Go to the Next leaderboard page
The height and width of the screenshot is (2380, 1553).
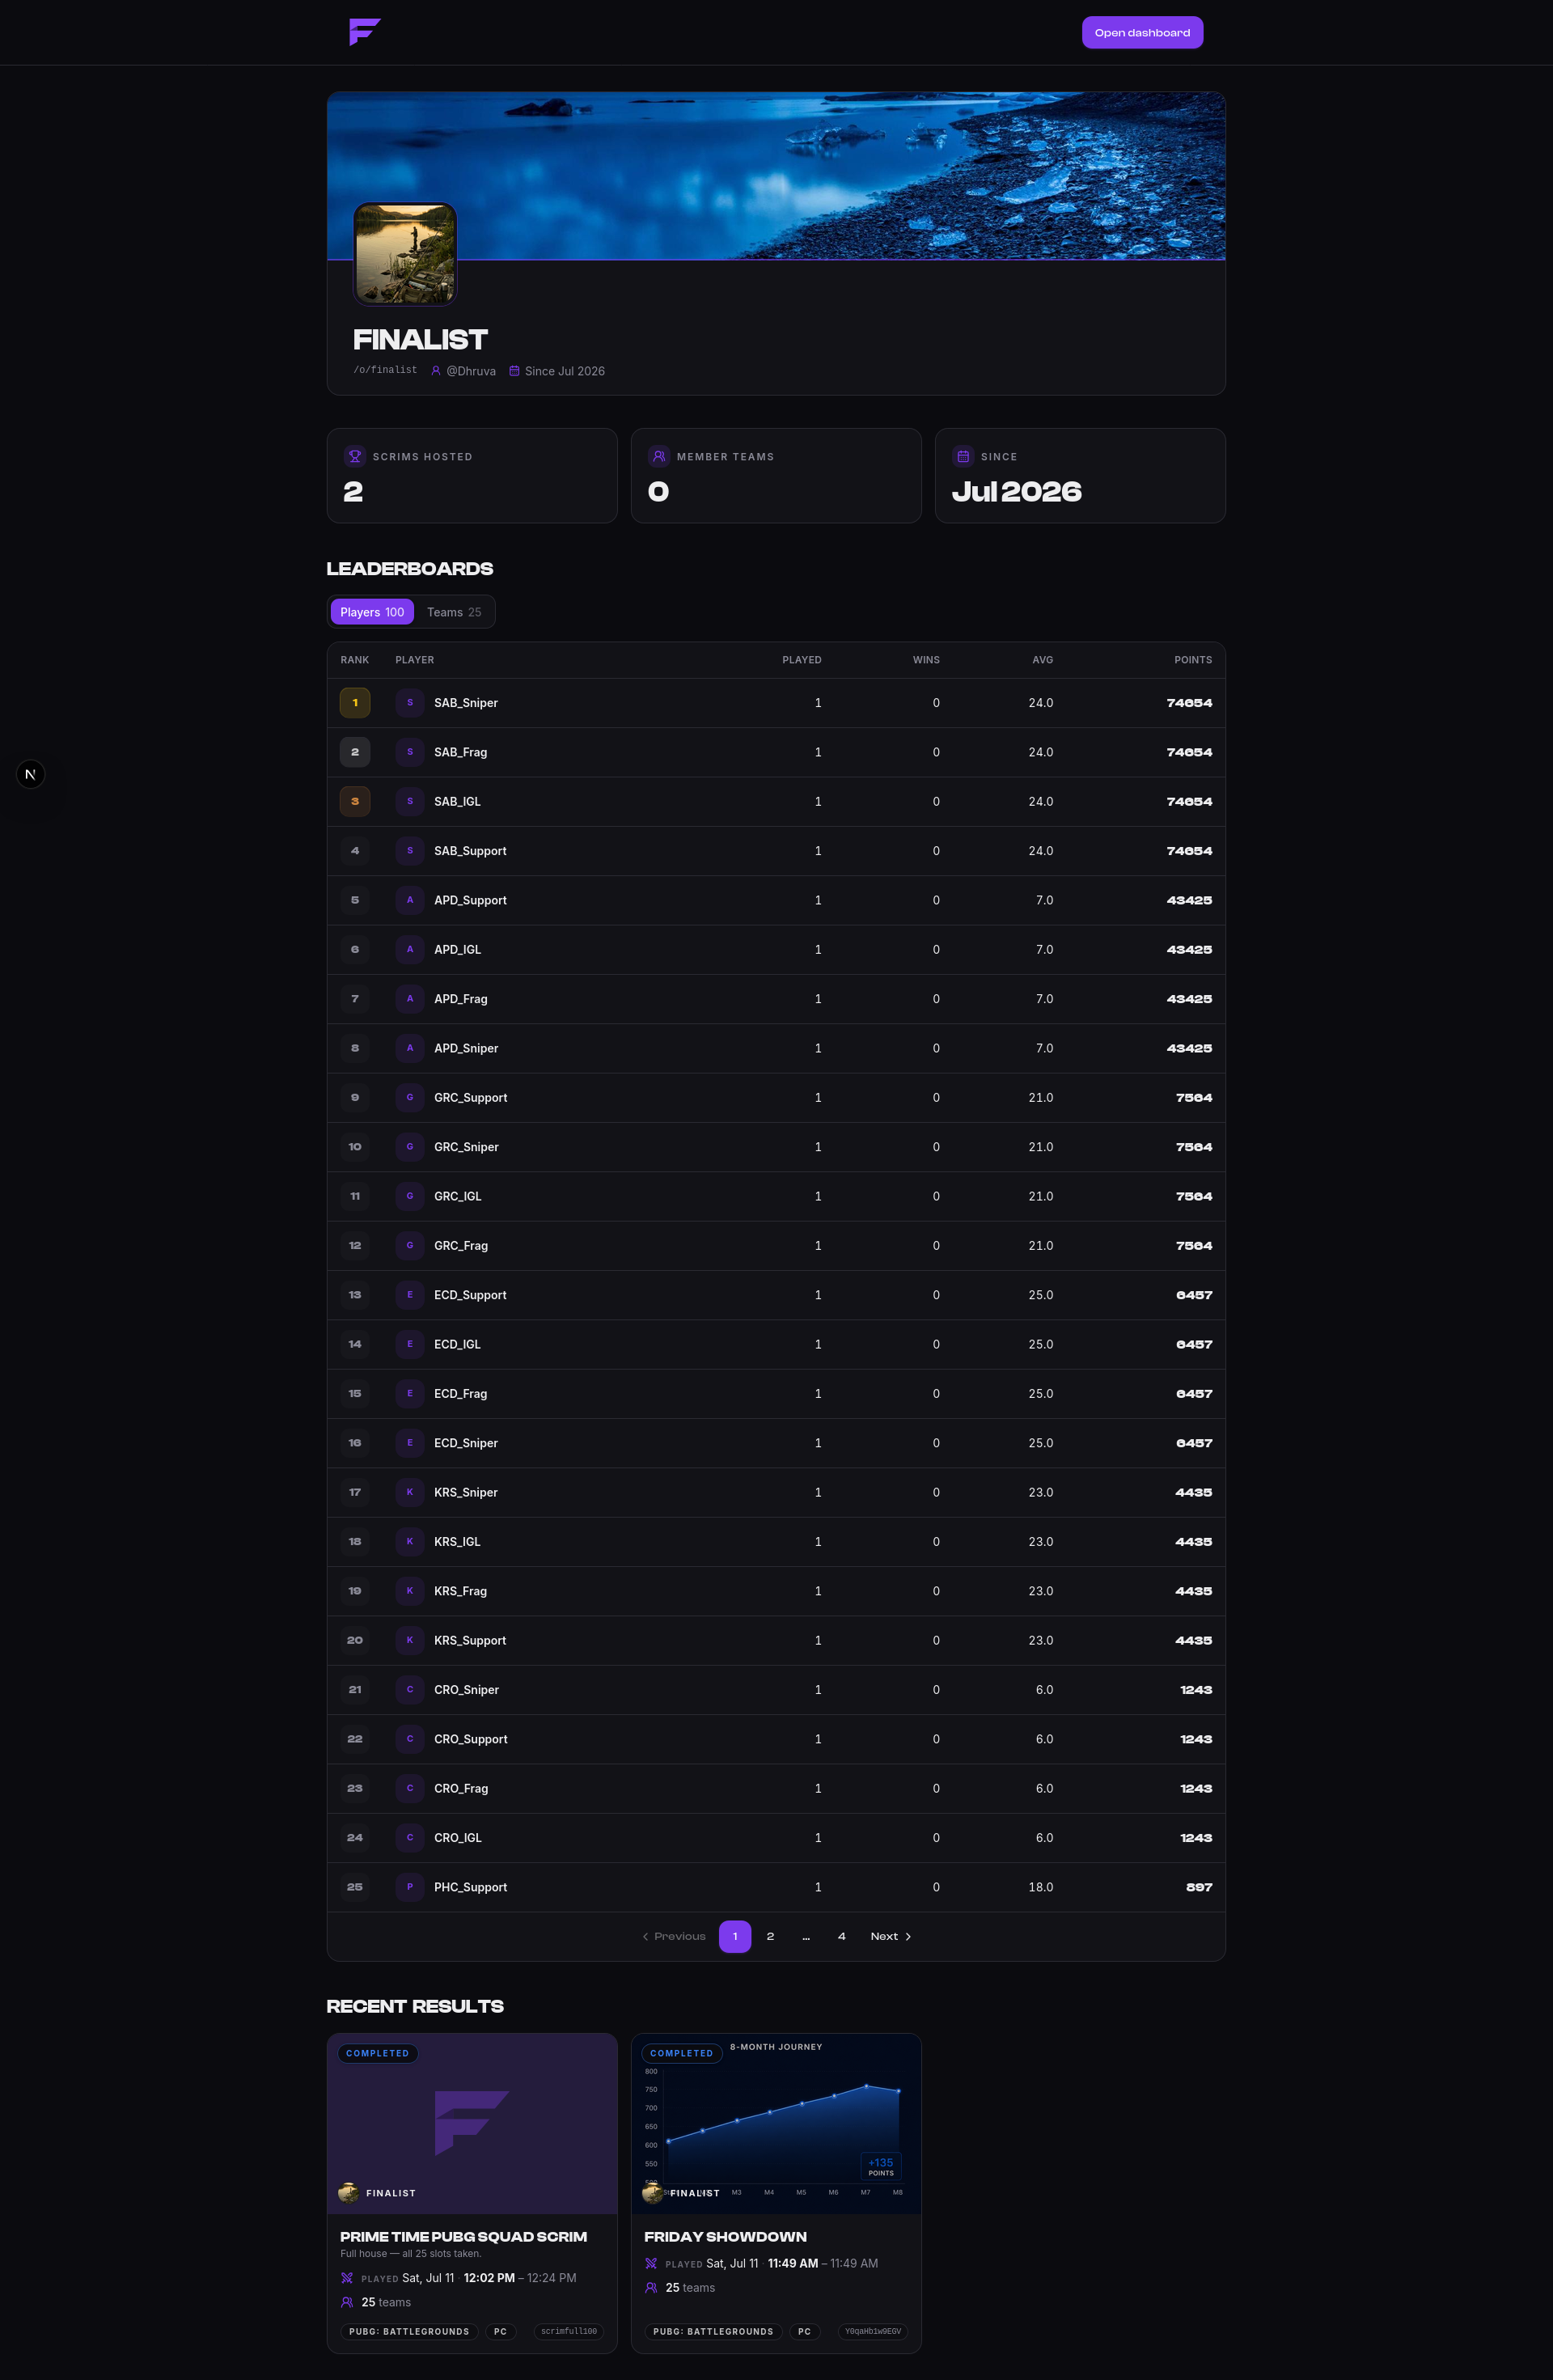(891, 1936)
